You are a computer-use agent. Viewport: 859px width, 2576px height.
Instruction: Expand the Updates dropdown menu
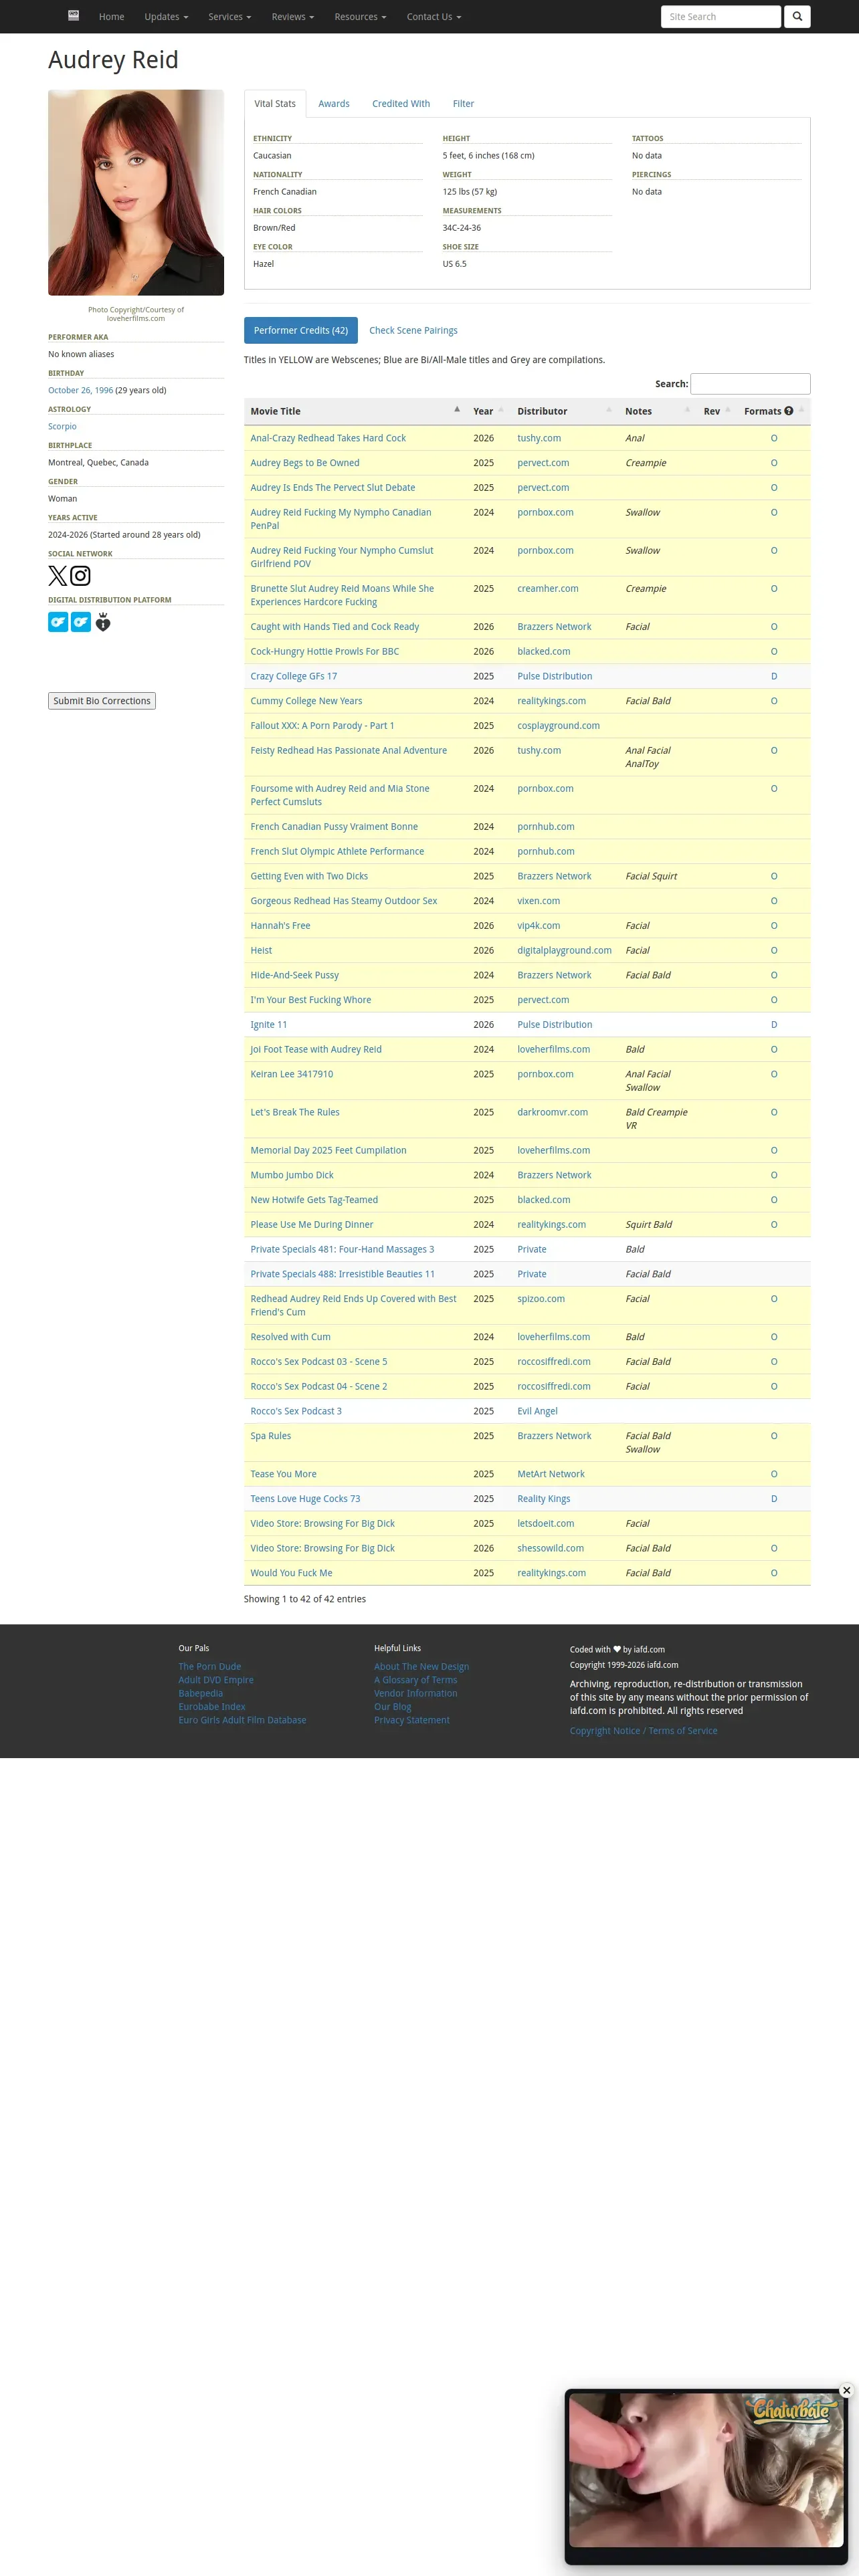(166, 17)
